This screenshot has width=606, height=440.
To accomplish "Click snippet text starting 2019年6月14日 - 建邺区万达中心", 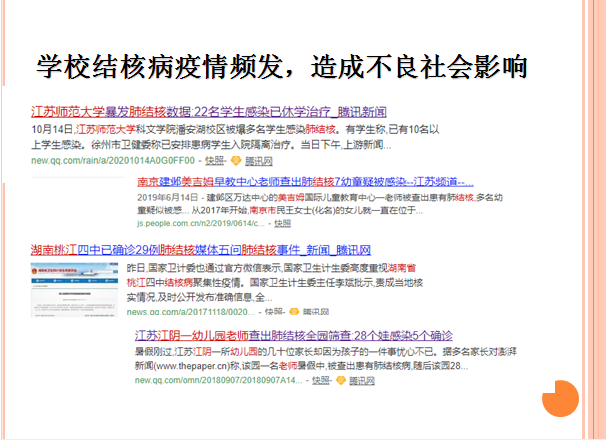I will [320, 198].
